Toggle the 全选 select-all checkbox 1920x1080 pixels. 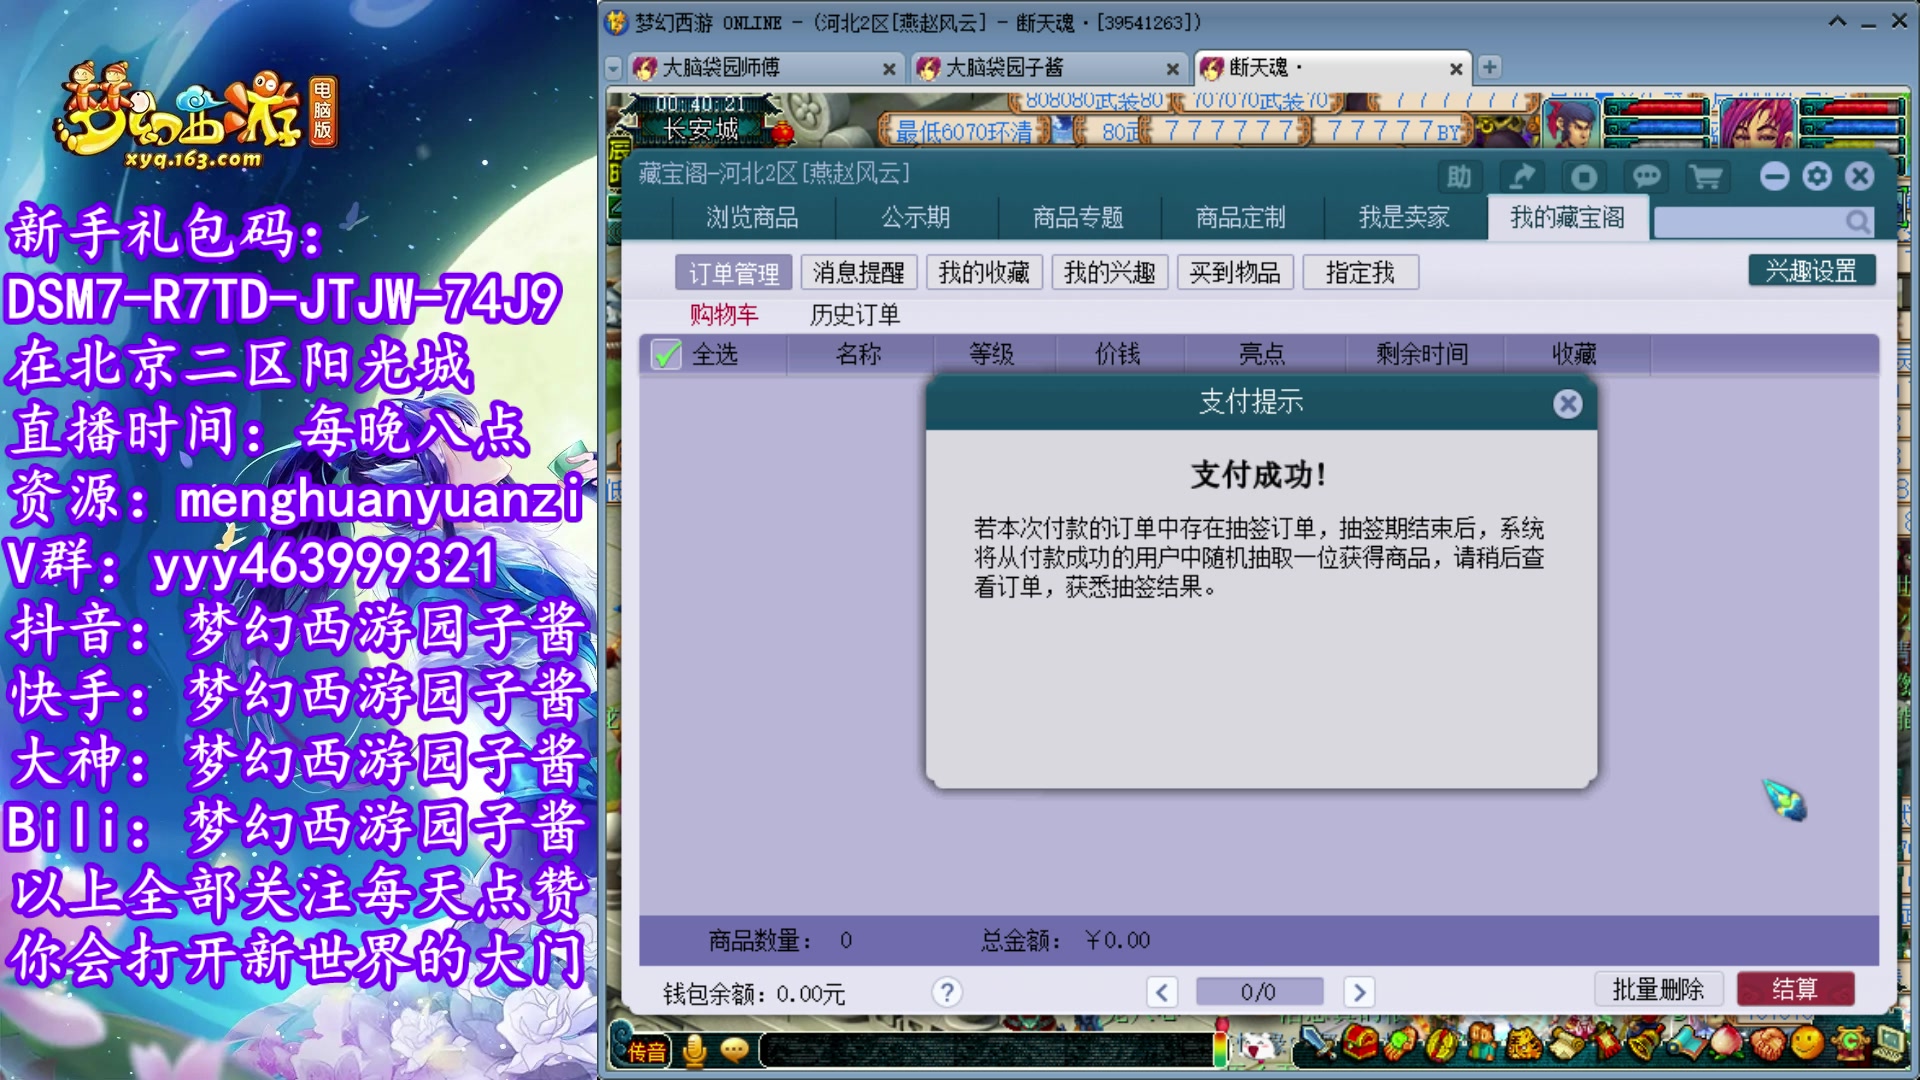pos(666,354)
